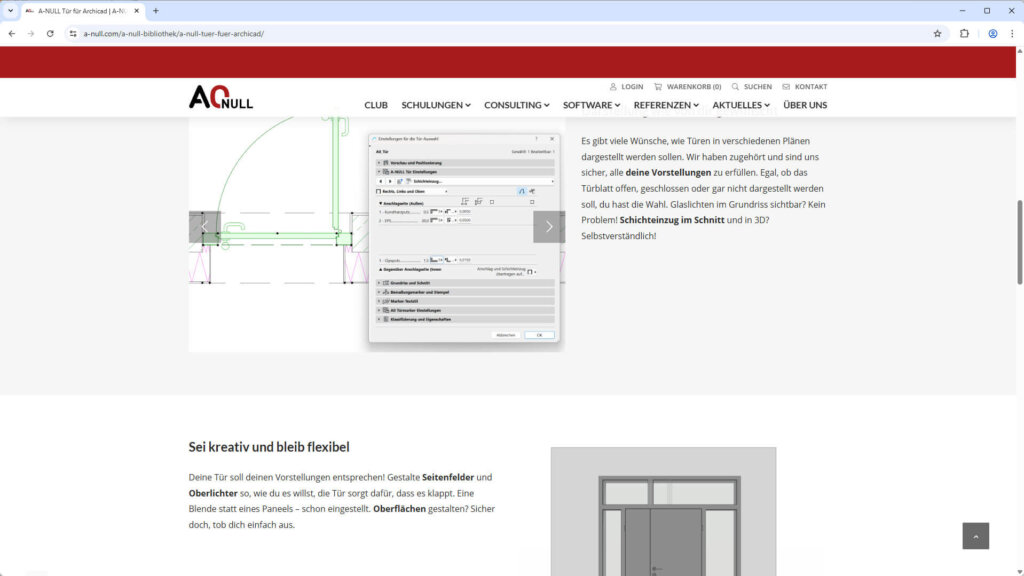Click the shopping cart icon
The image size is (1024, 576).
tap(658, 86)
